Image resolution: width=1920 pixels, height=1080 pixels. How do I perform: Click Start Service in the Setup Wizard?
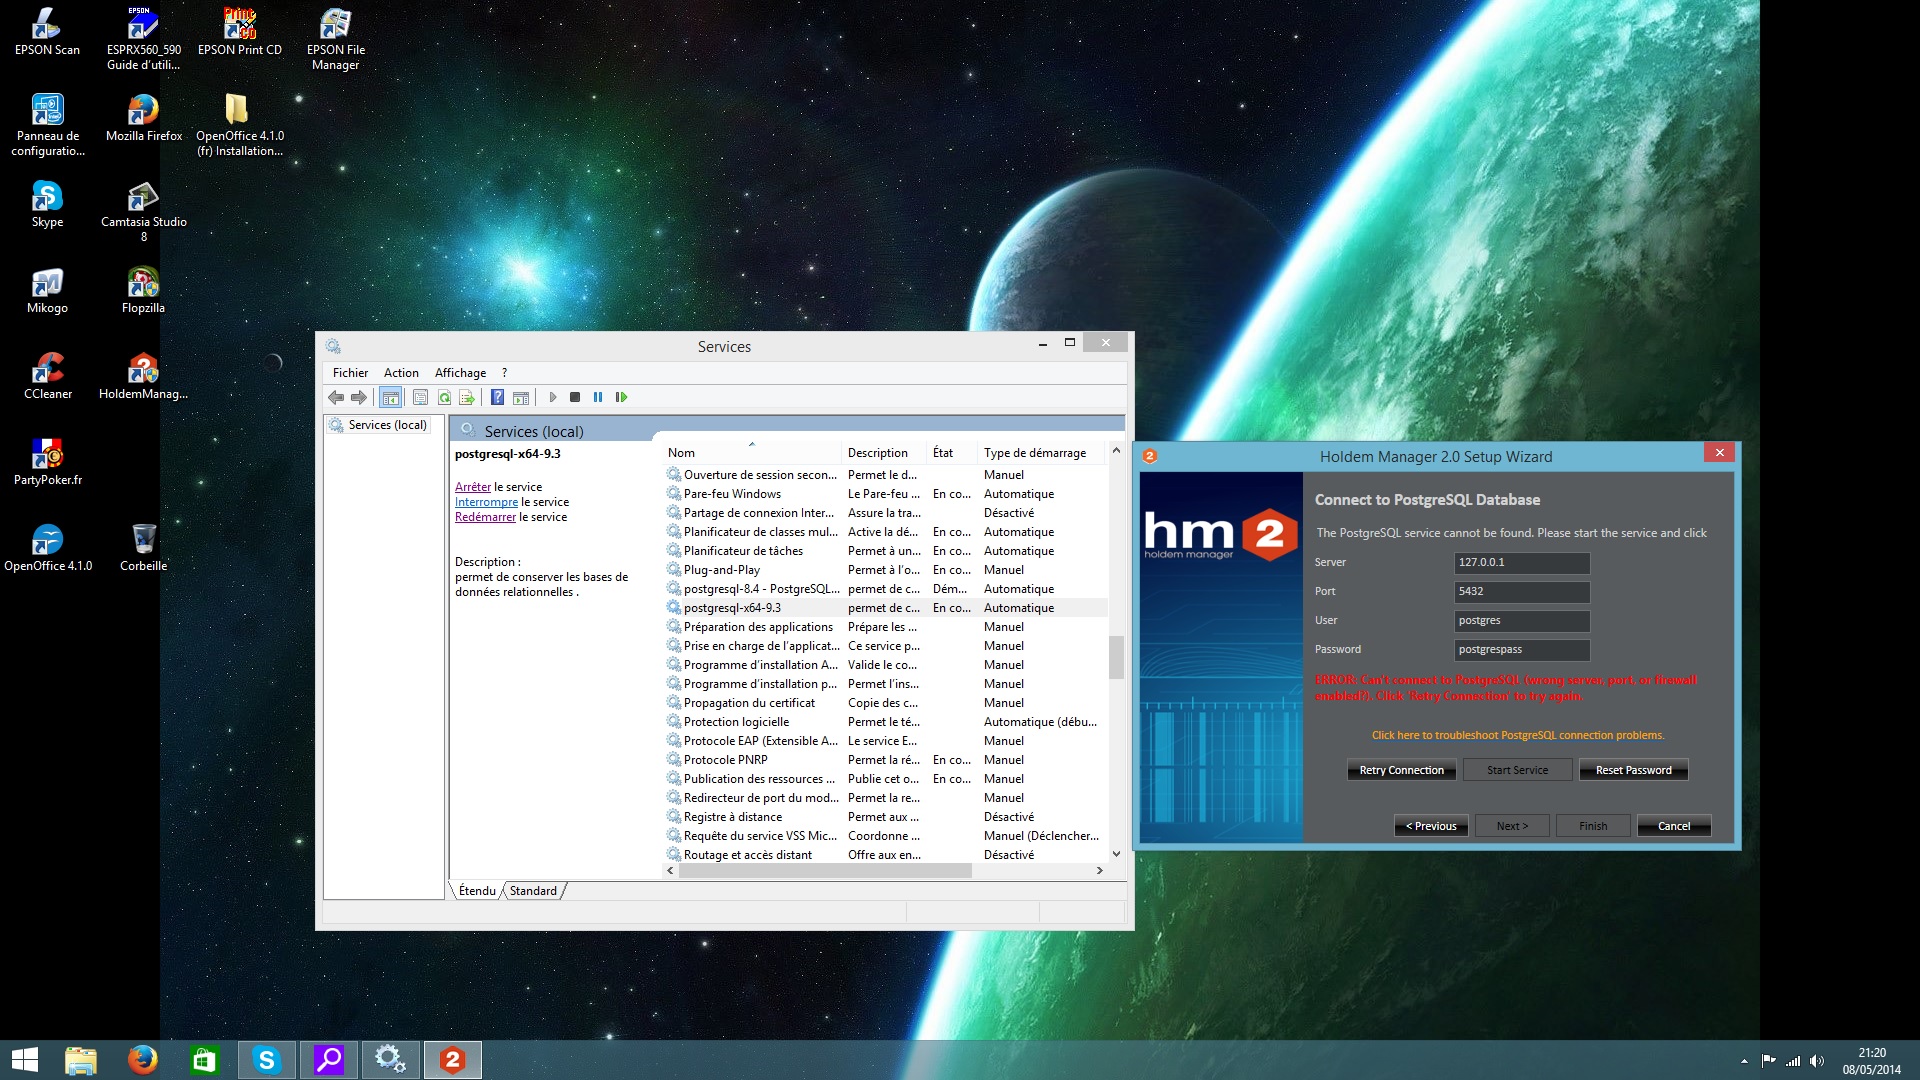tap(1517, 770)
